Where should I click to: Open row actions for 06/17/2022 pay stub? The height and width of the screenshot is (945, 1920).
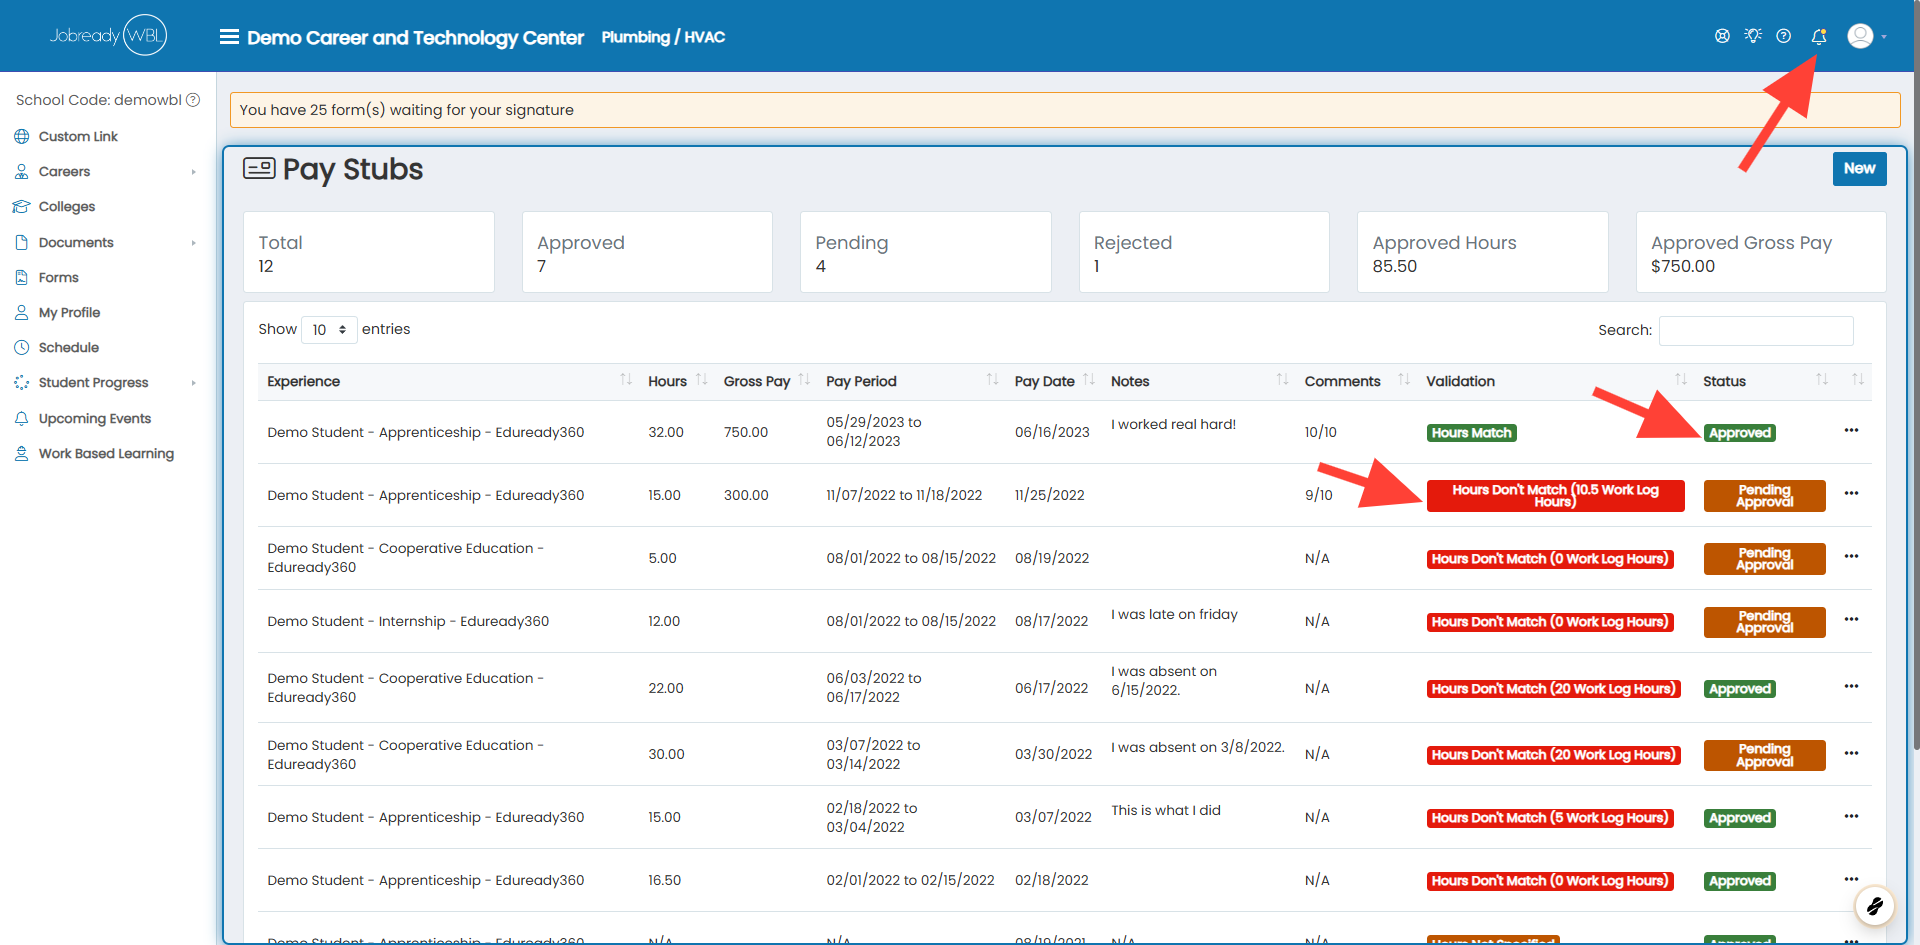point(1851,687)
